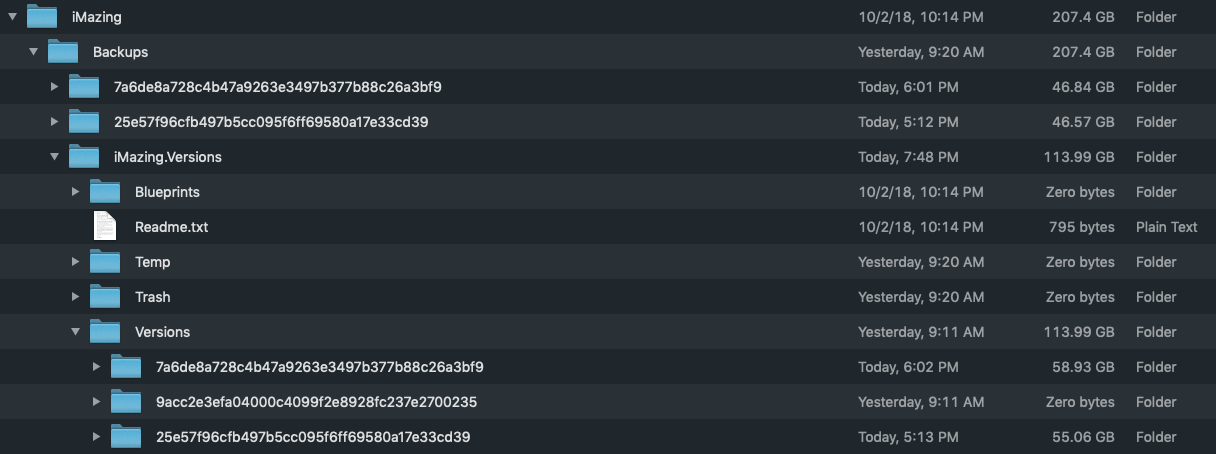Expand the Trash folder disclosure triangle

[76, 297]
